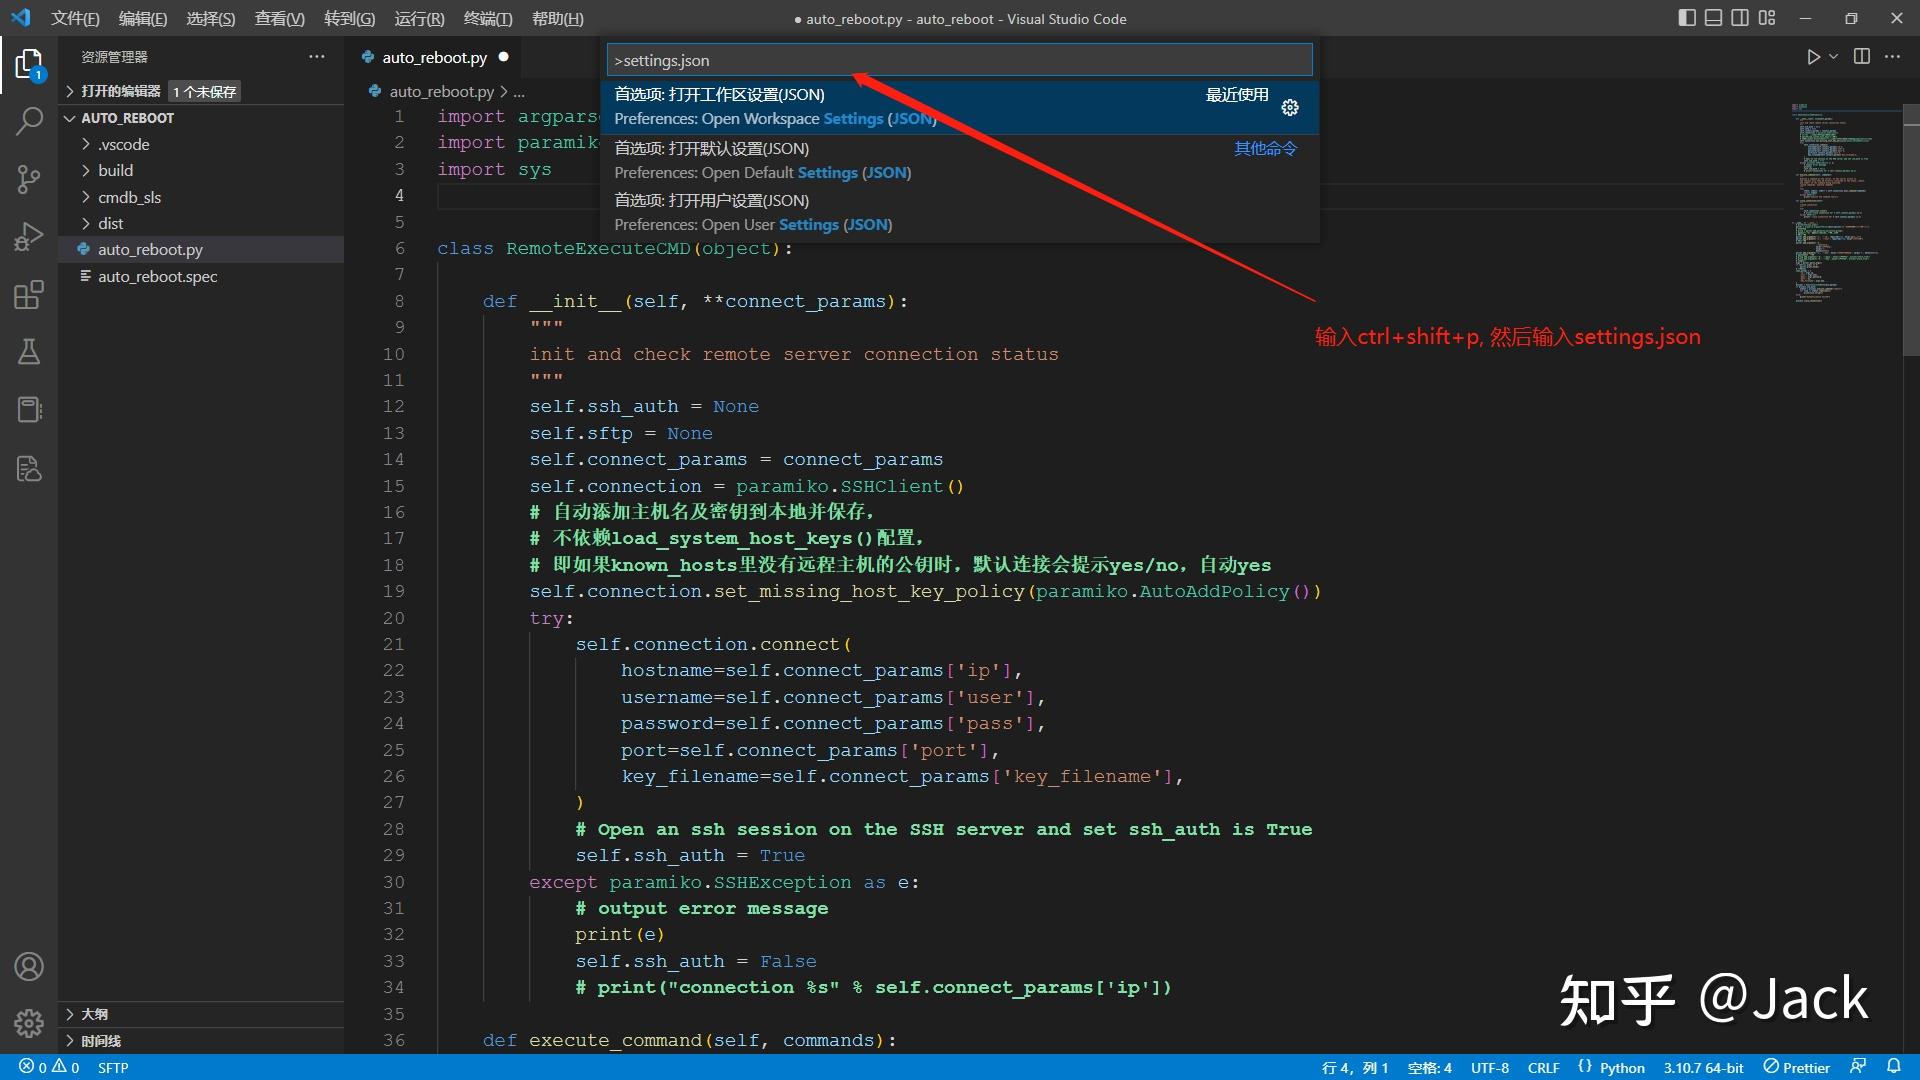
Task: Open run button dropdown arrow
Action: [x=1834, y=57]
